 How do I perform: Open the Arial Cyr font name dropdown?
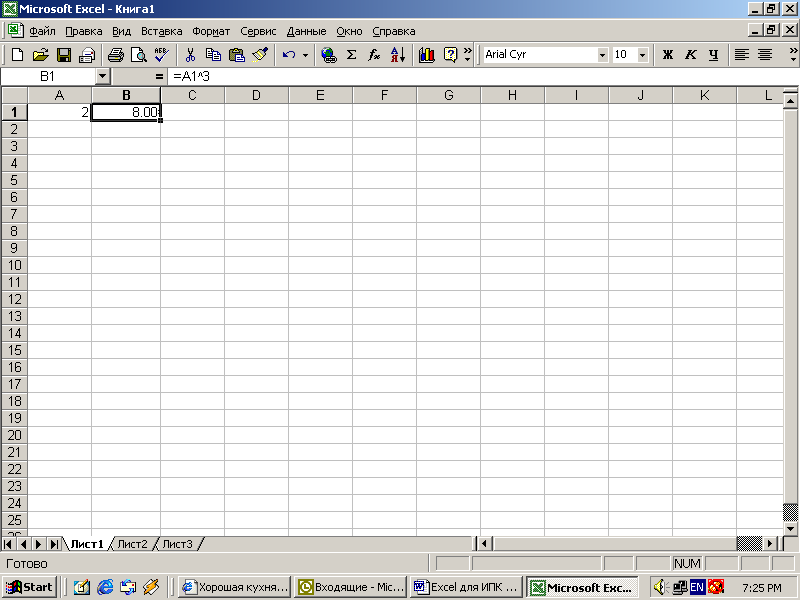(x=602, y=55)
